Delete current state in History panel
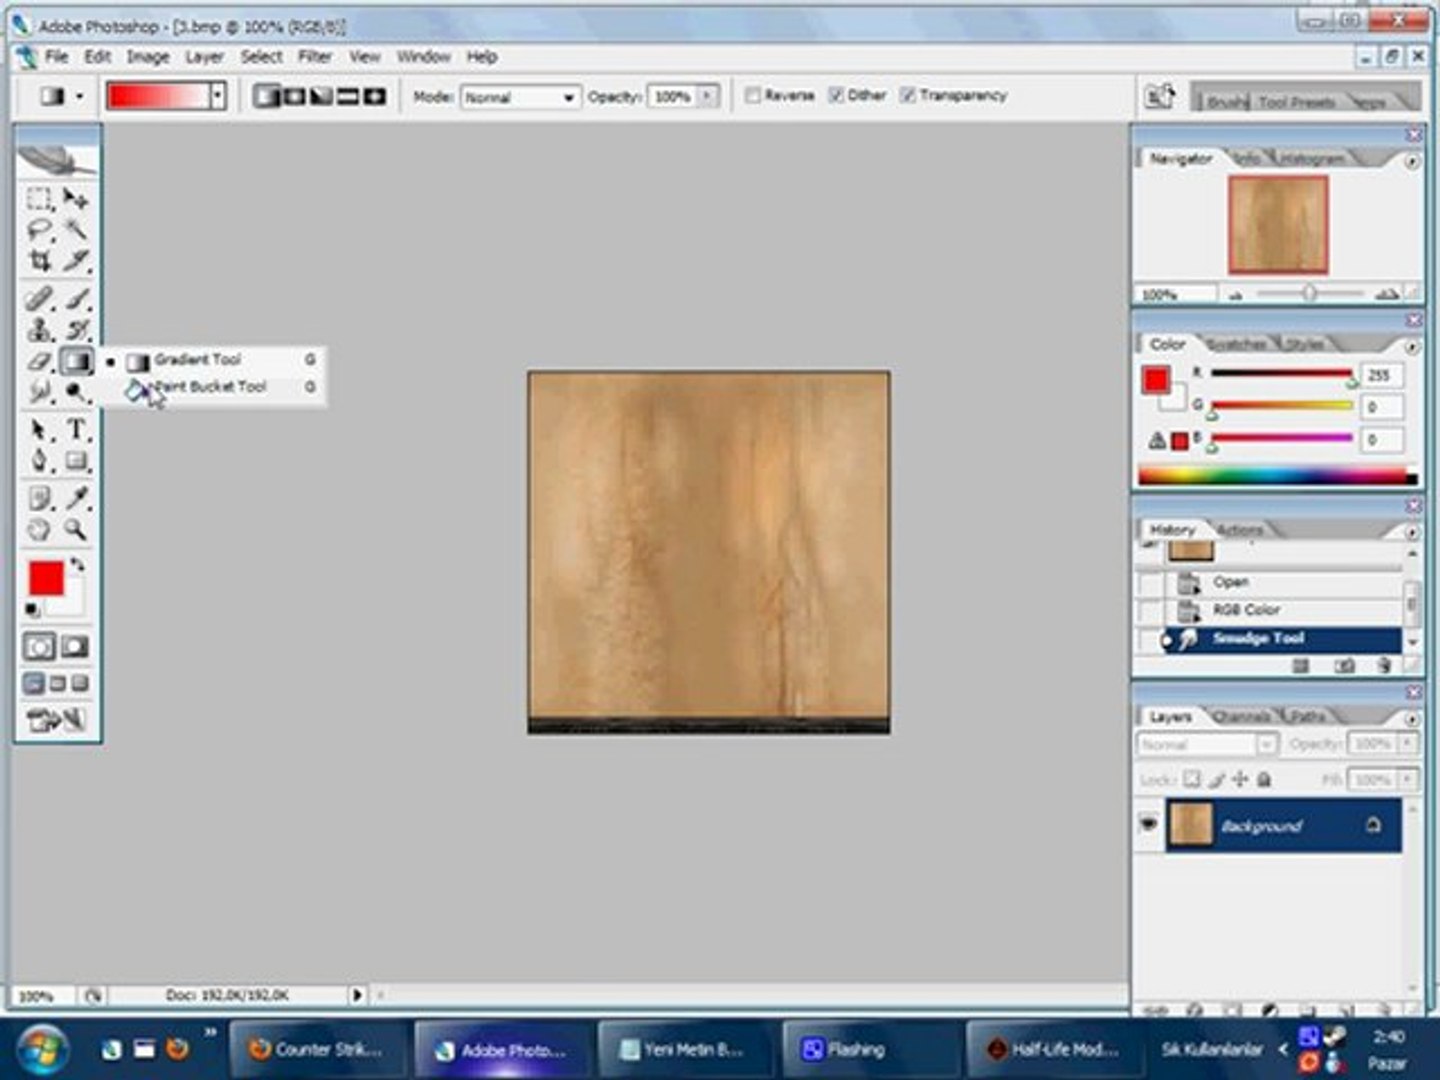The height and width of the screenshot is (1080, 1440). coord(1384,665)
